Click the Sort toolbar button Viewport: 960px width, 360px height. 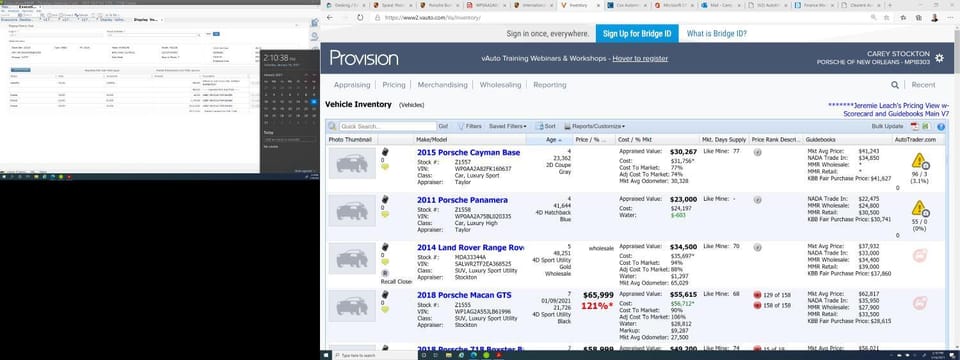(546, 126)
